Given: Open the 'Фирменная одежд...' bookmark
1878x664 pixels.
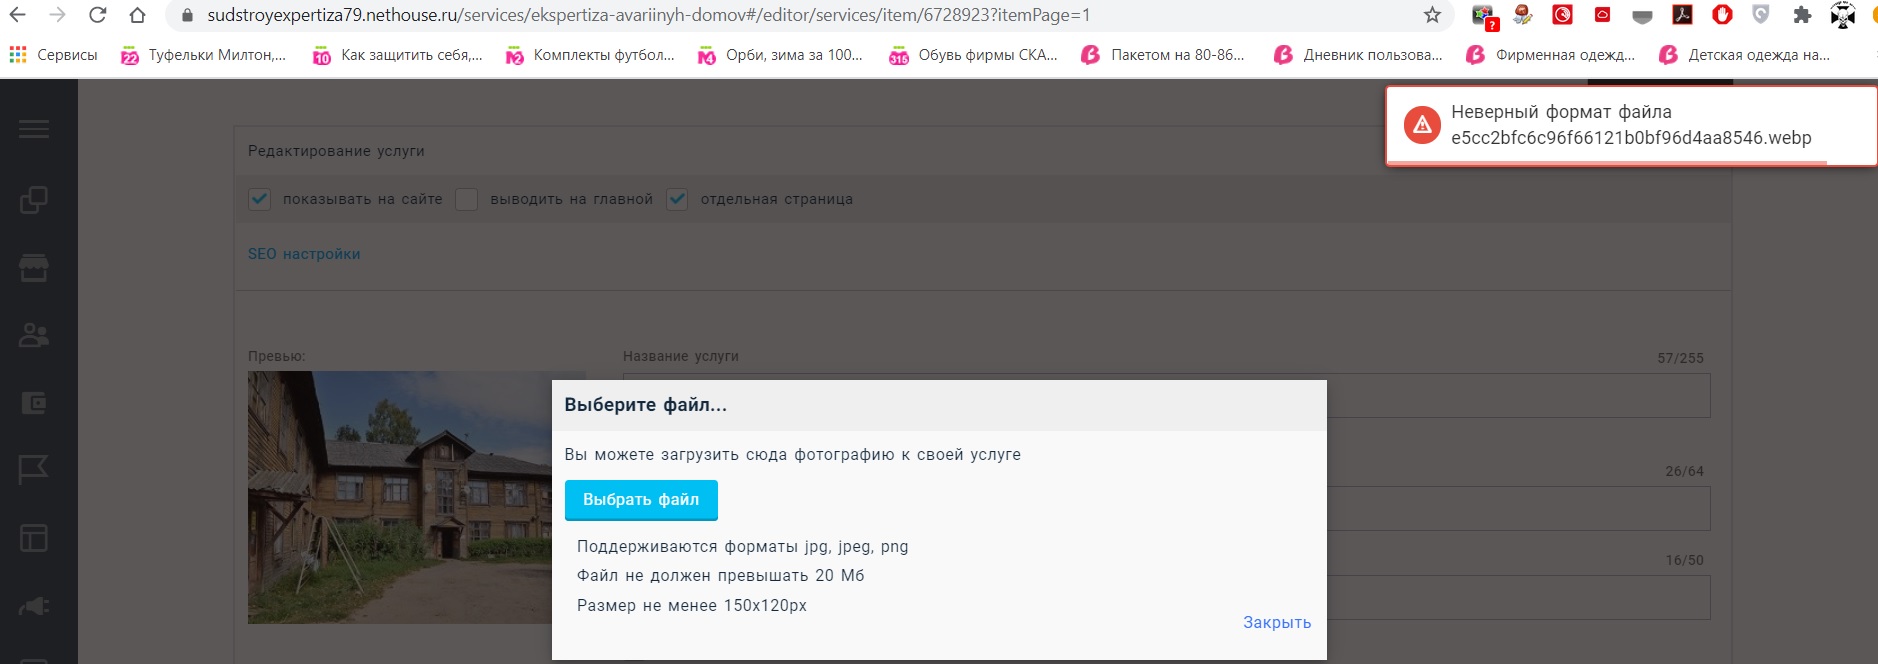Looking at the screenshot, I should click(x=1550, y=55).
